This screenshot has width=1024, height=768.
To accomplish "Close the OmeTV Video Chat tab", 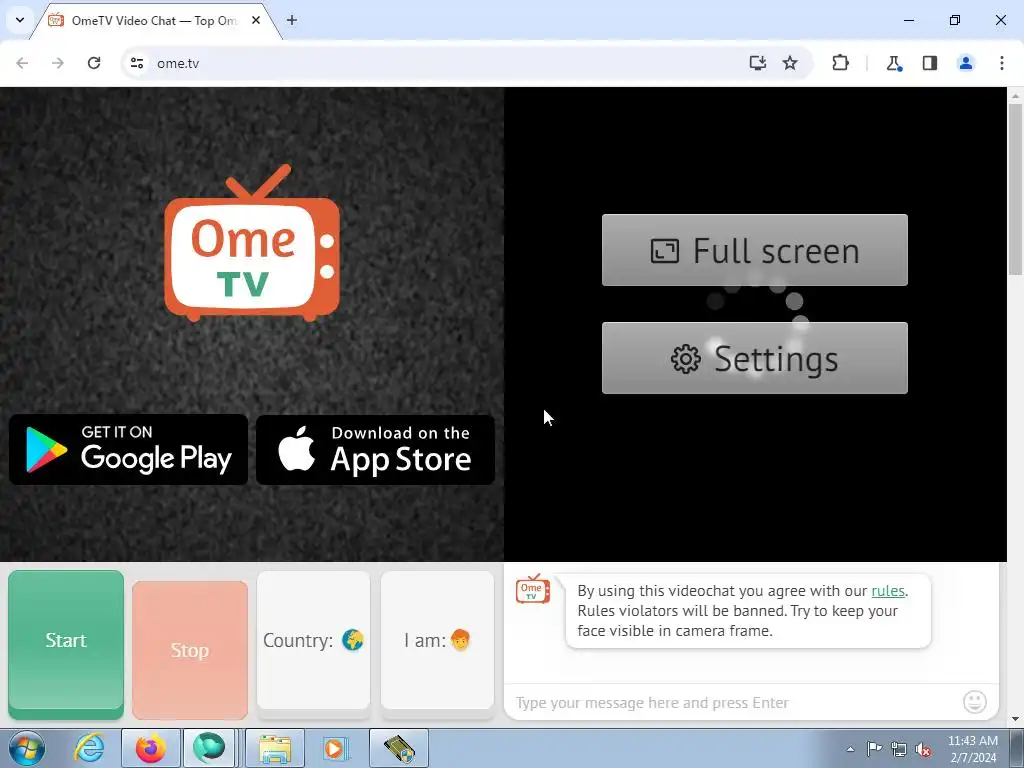I will coord(256,20).
